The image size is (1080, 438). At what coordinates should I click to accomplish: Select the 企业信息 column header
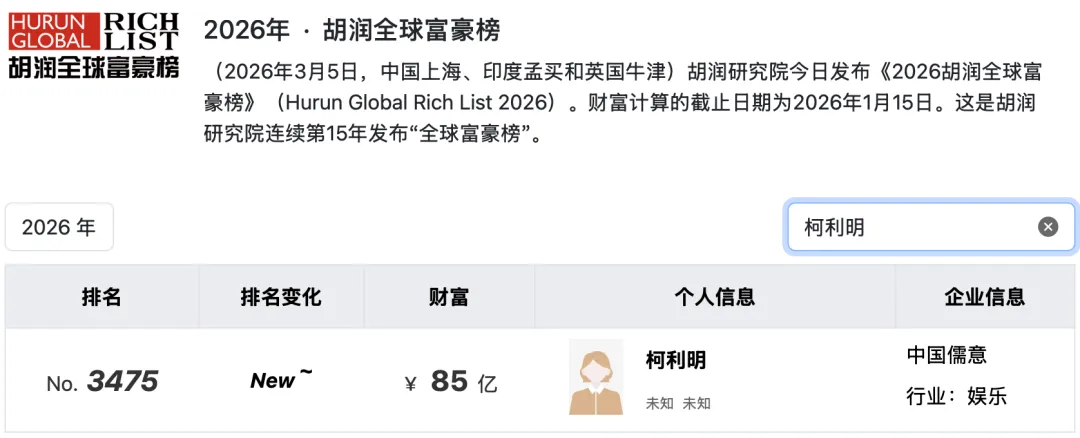tap(985, 297)
